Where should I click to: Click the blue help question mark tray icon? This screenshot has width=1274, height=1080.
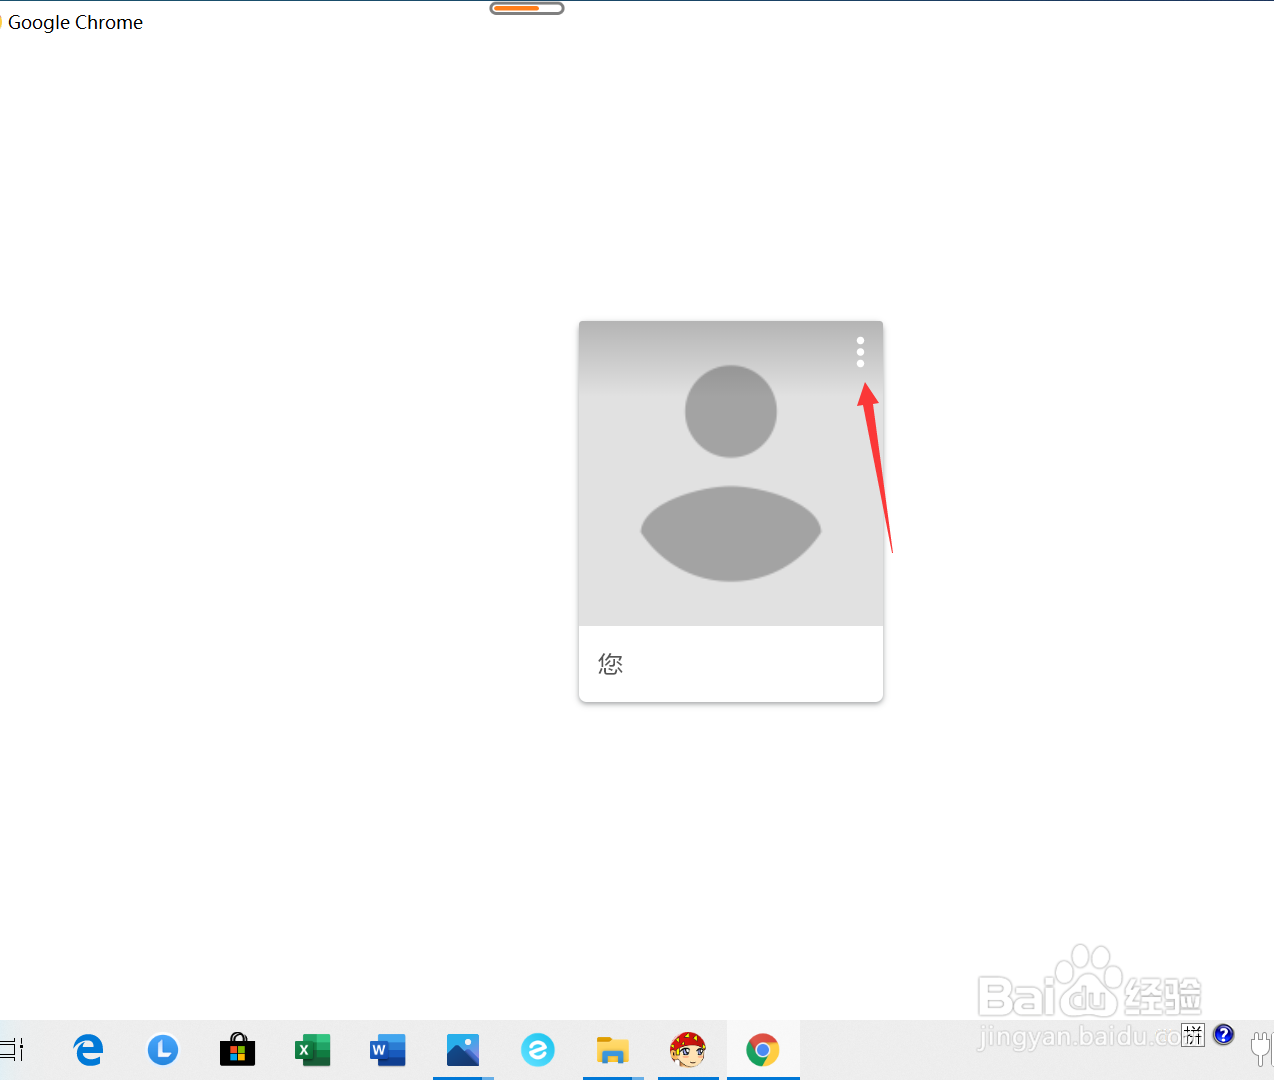coord(1224,1035)
